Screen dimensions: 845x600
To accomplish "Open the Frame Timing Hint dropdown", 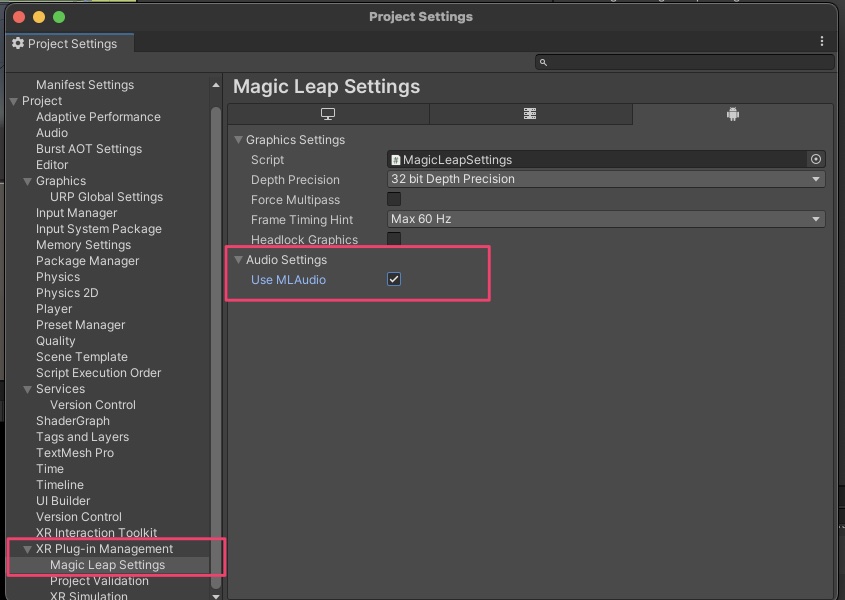I will (x=606, y=219).
